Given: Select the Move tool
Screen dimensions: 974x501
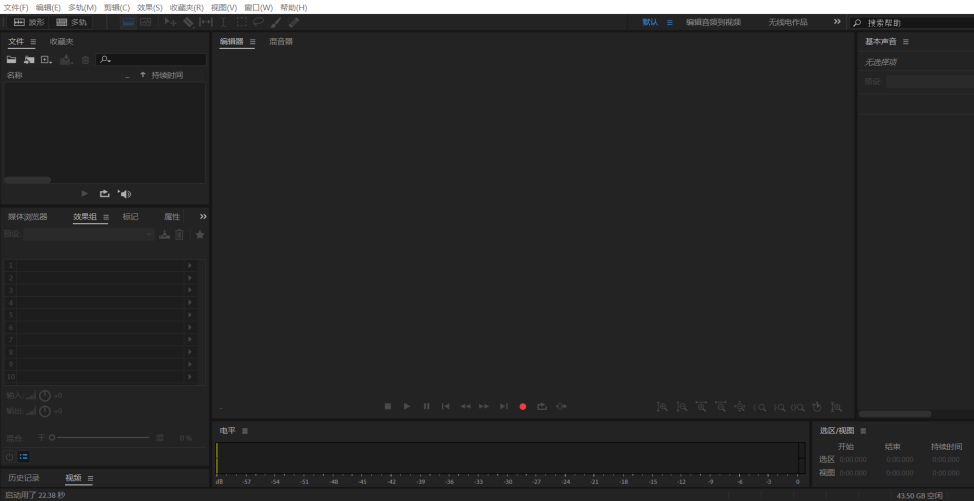Looking at the screenshot, I should (x=170, y=22).
